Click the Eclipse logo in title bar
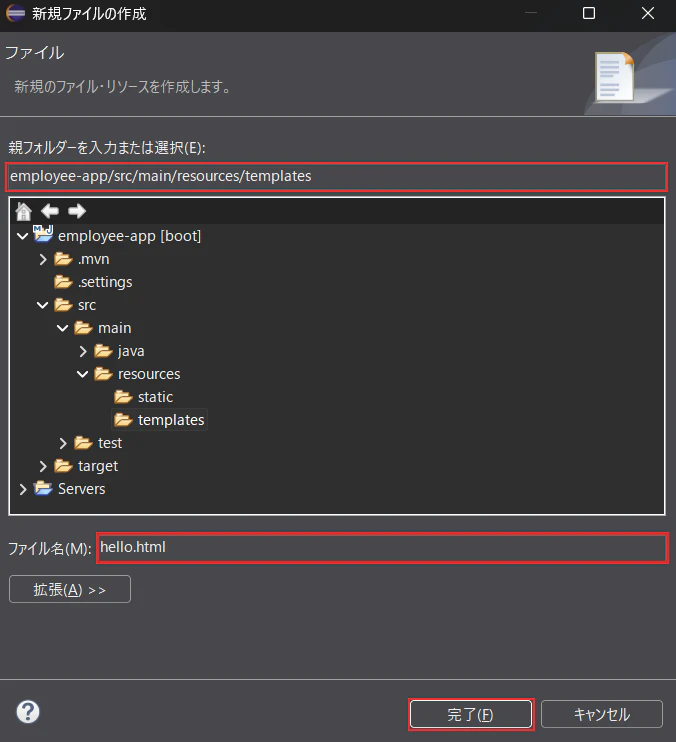 pos(15,13)
